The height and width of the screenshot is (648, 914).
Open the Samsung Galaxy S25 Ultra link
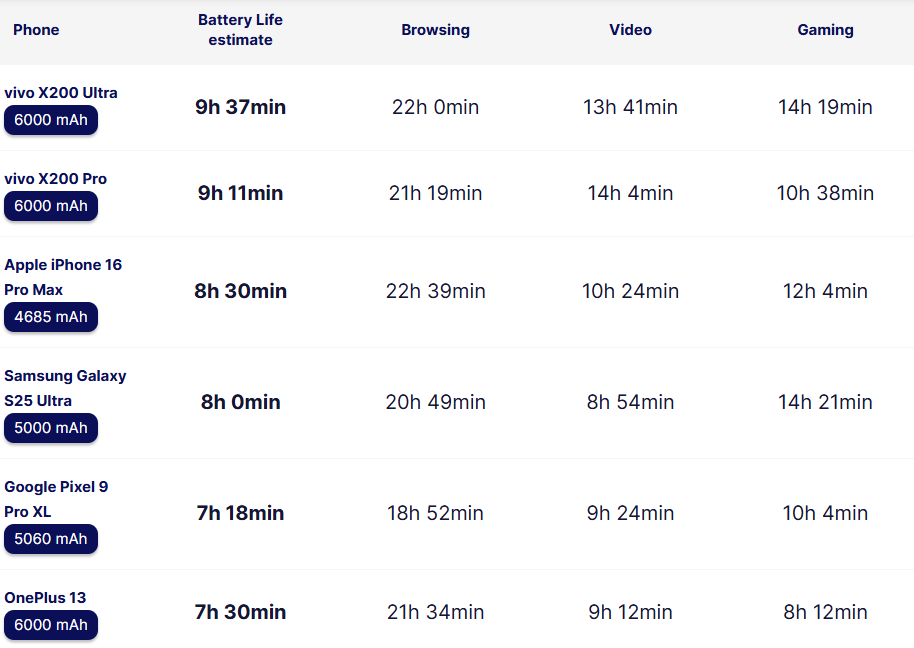(x=65, y=388)
